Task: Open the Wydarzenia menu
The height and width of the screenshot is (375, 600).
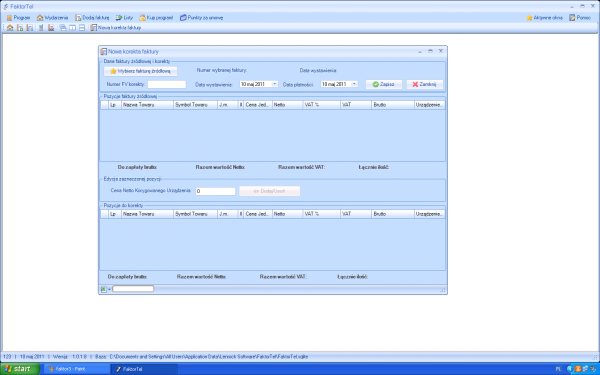Action: tap(52, 18)
